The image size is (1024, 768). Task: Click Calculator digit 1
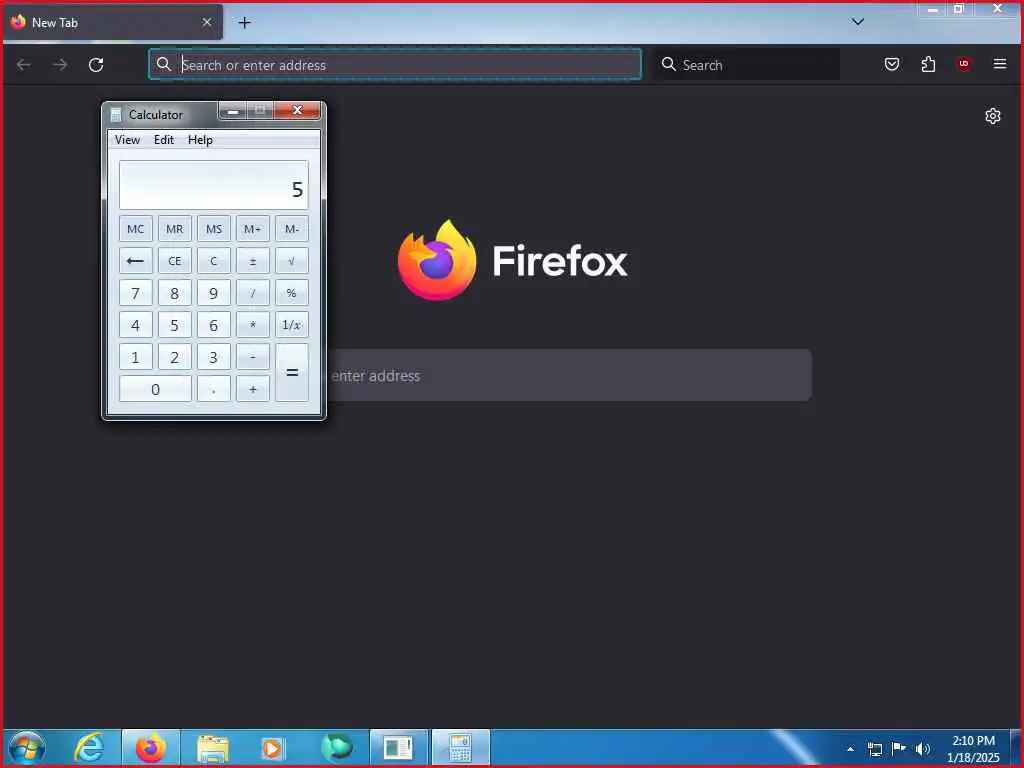[136, 357]
